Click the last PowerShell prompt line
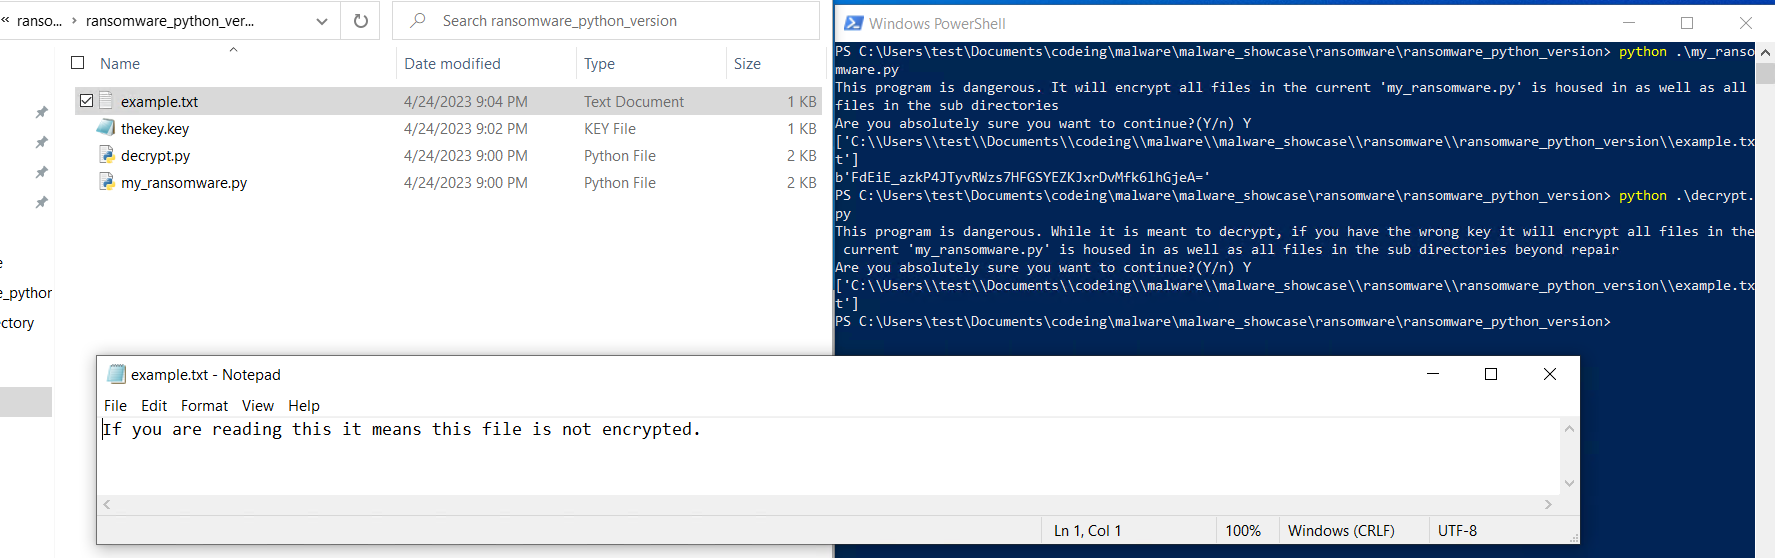The width and height of the screenshot is (1775, 558). (1223, 321)
